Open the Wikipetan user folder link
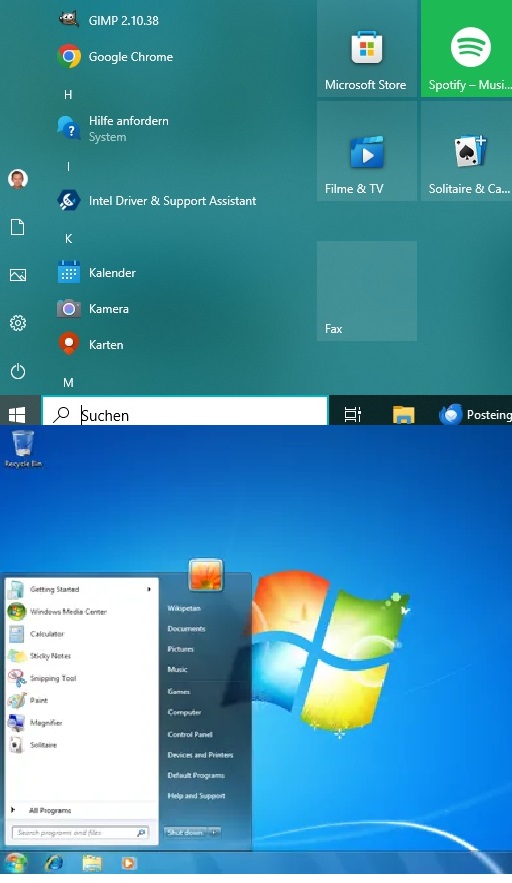Image resolution: width=512 pixels, height=883 pixels. click(x=184, y=608)
